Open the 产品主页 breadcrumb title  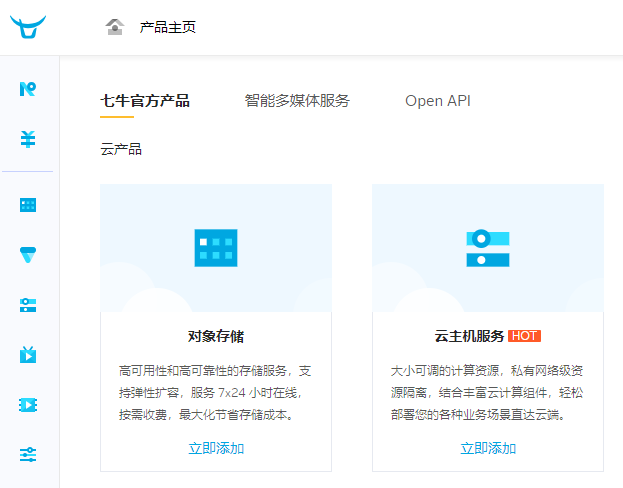point(168,27)
